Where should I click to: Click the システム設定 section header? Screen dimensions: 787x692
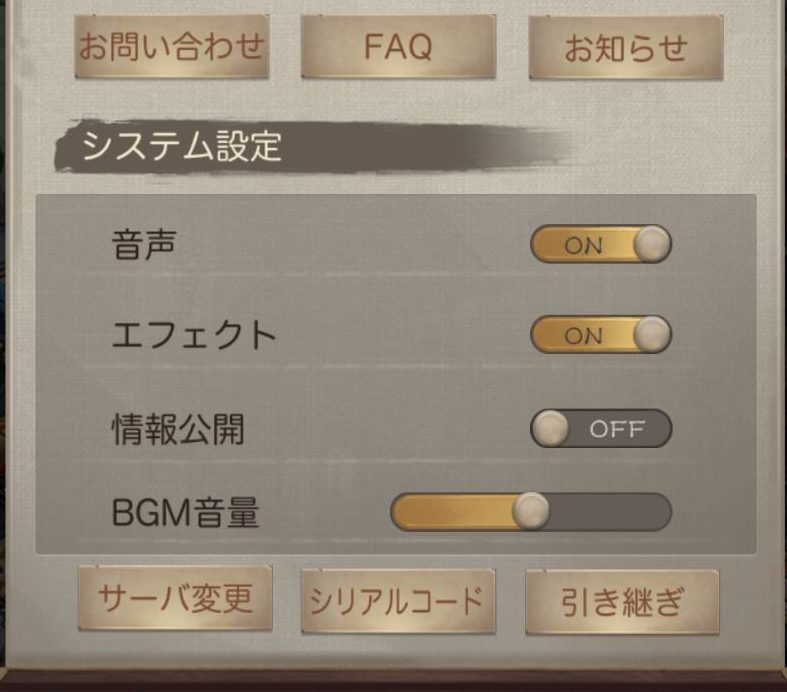click(x=181, y=146)
